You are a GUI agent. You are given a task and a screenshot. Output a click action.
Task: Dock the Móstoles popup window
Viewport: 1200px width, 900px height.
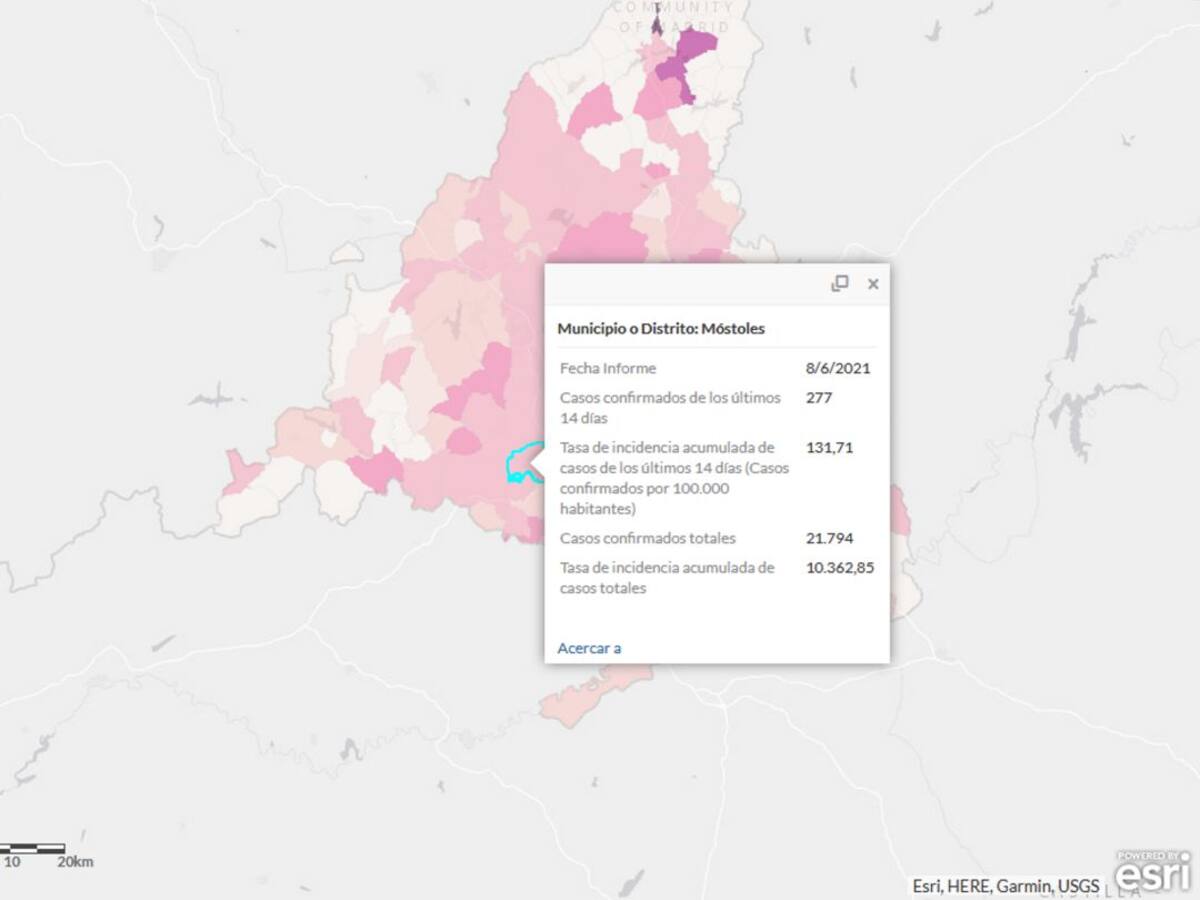tap(840, 284)
